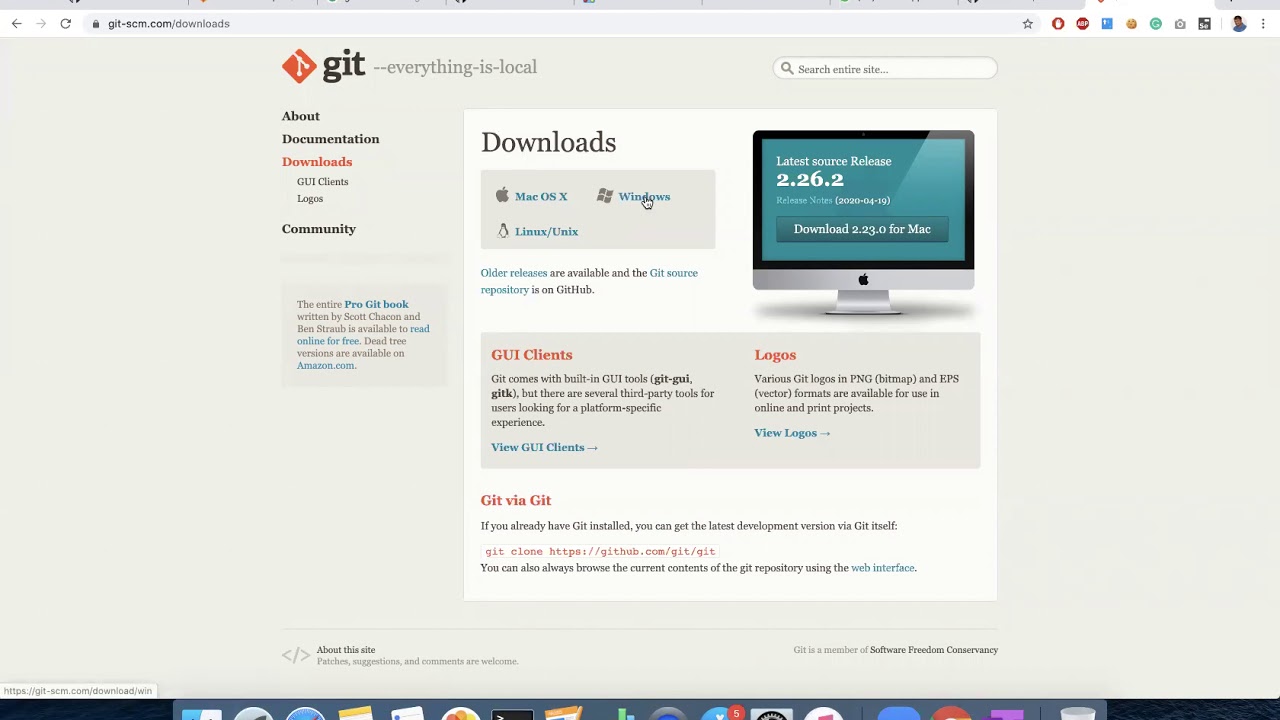Open the ABP Adblock Plus extension

point(1082,24)
